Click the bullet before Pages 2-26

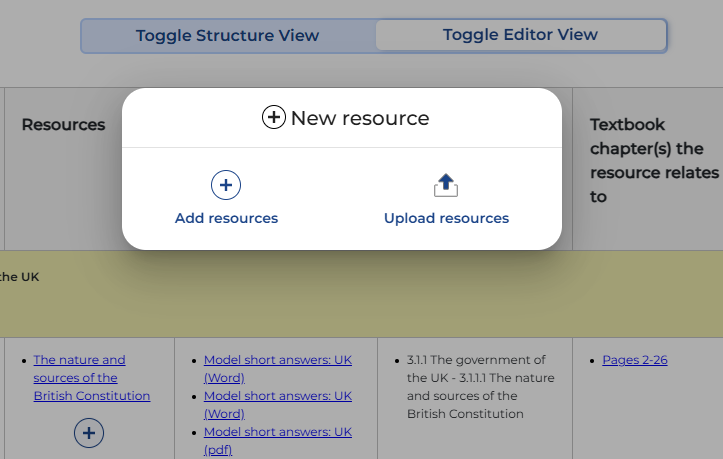(x=592, y=360)
